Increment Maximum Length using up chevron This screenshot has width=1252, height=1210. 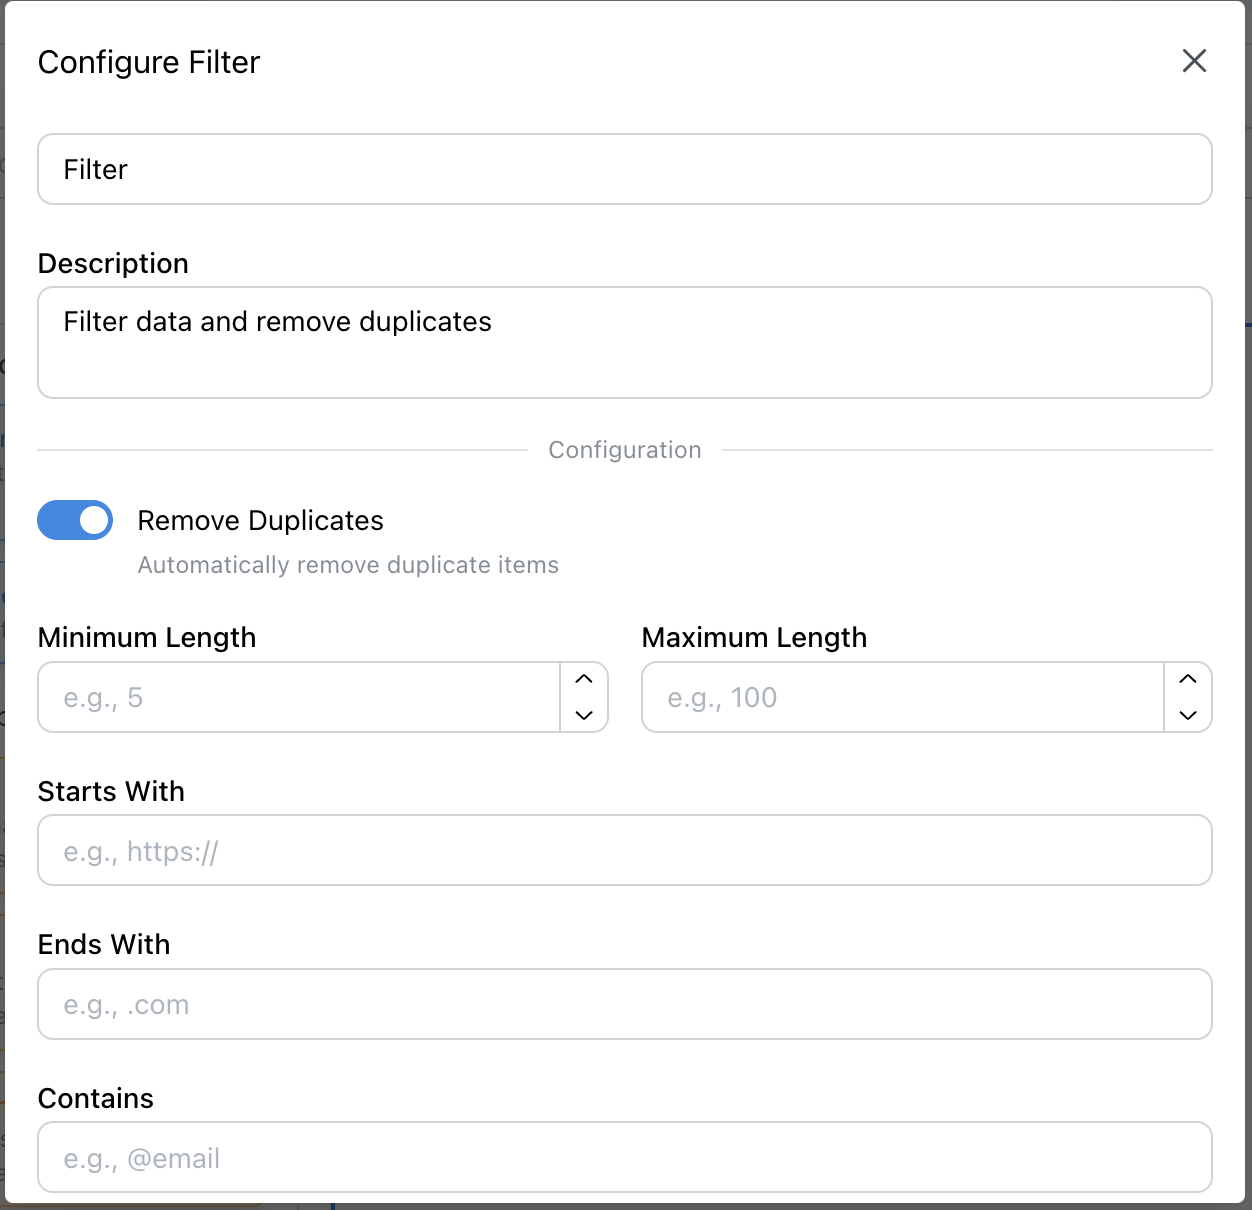[1188, 679]
